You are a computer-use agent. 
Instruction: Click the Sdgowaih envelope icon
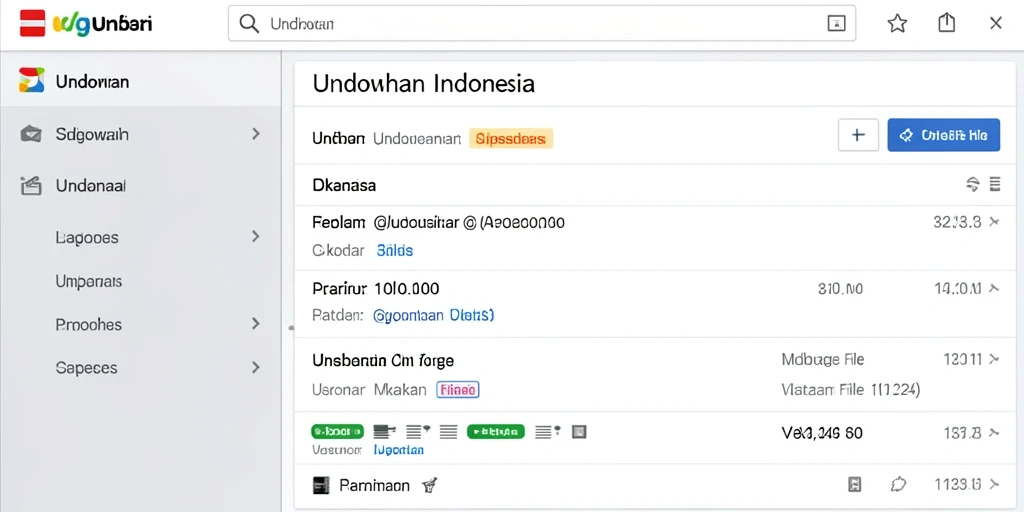pos(31,134)
